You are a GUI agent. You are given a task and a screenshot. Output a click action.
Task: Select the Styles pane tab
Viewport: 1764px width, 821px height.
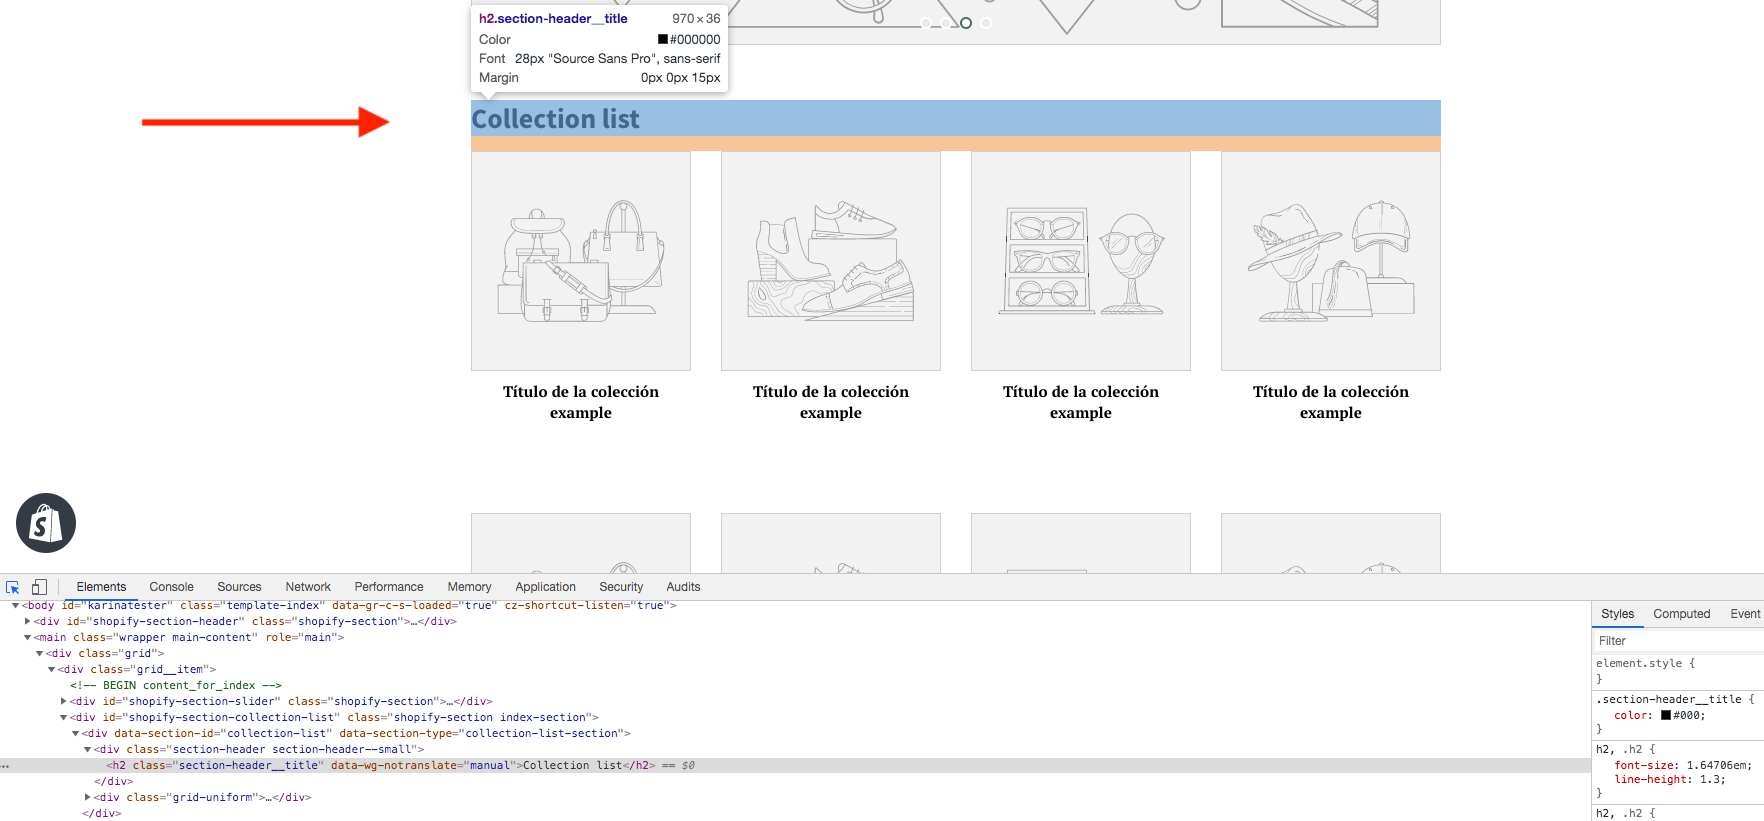(1617, 614)
